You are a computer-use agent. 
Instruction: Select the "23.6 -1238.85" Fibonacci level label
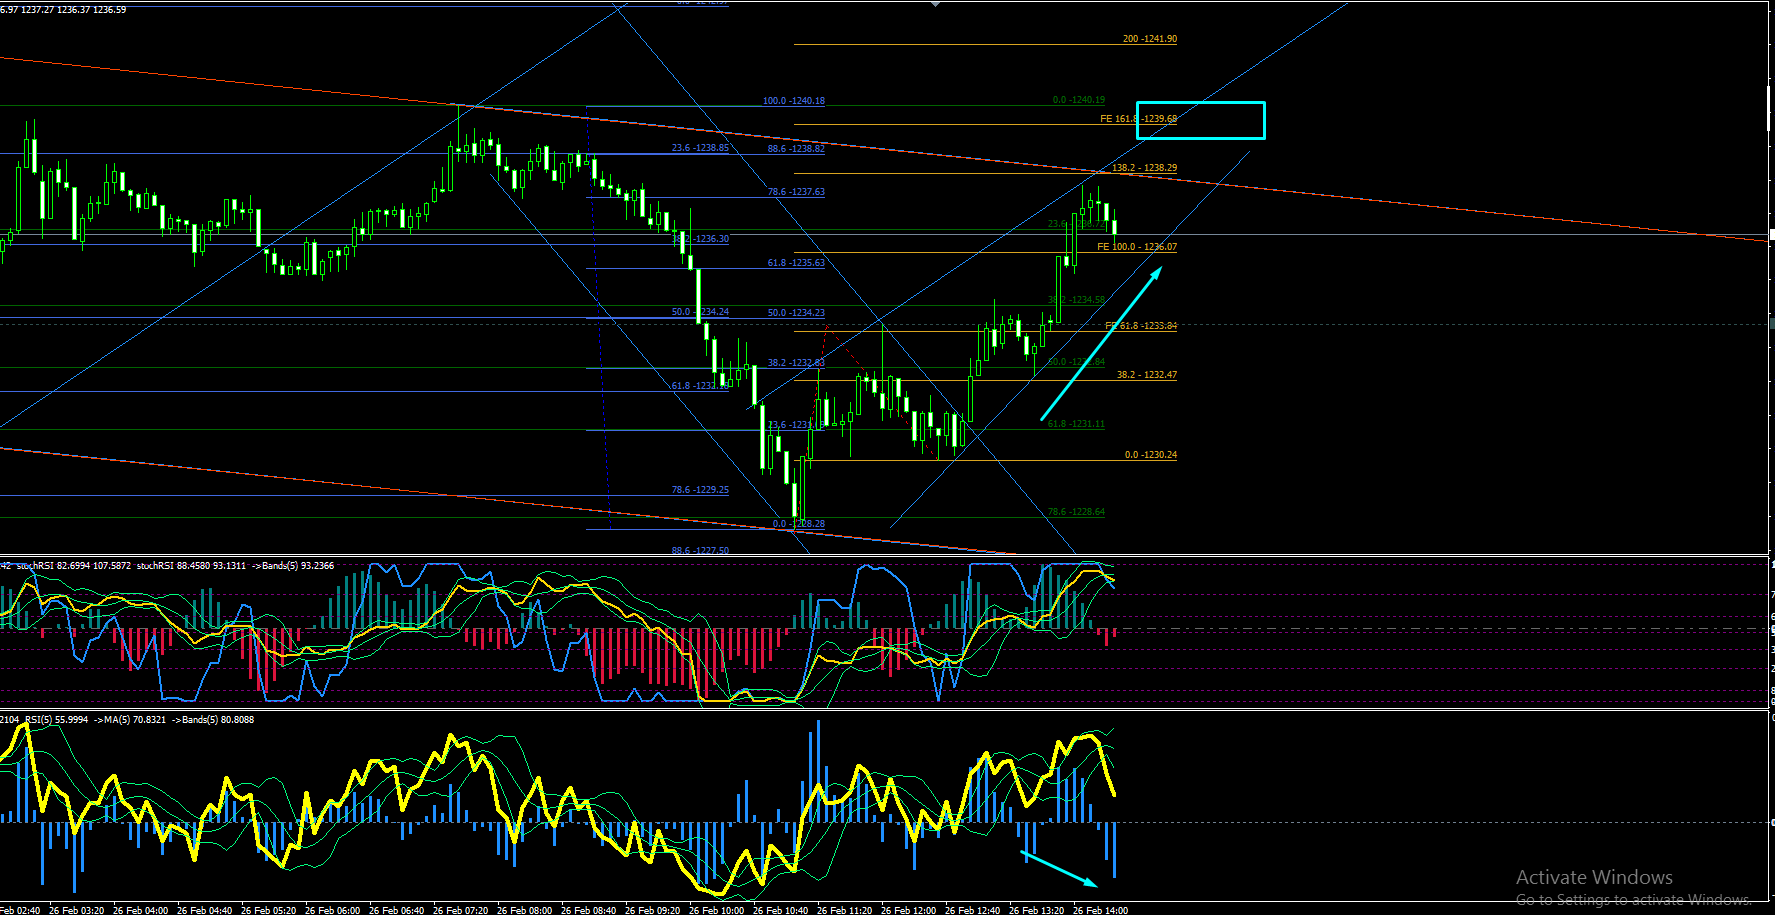pos(700,148)
